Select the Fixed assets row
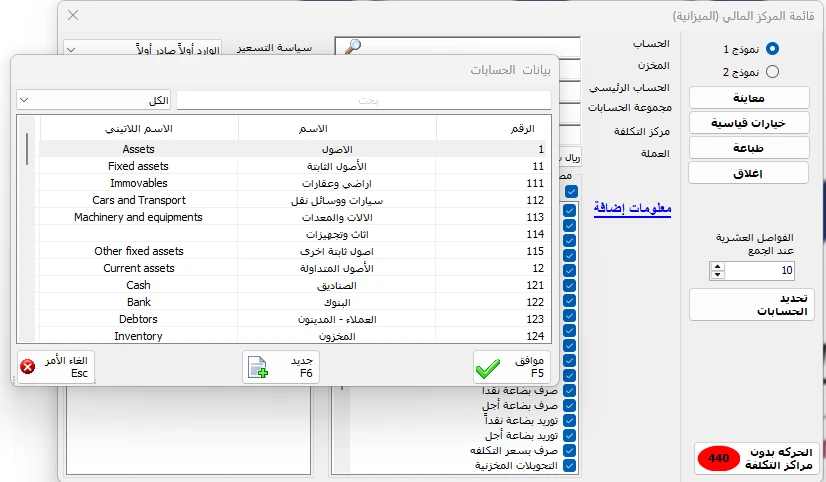Screen dimensions: 826x482 [x=292, y=166]
